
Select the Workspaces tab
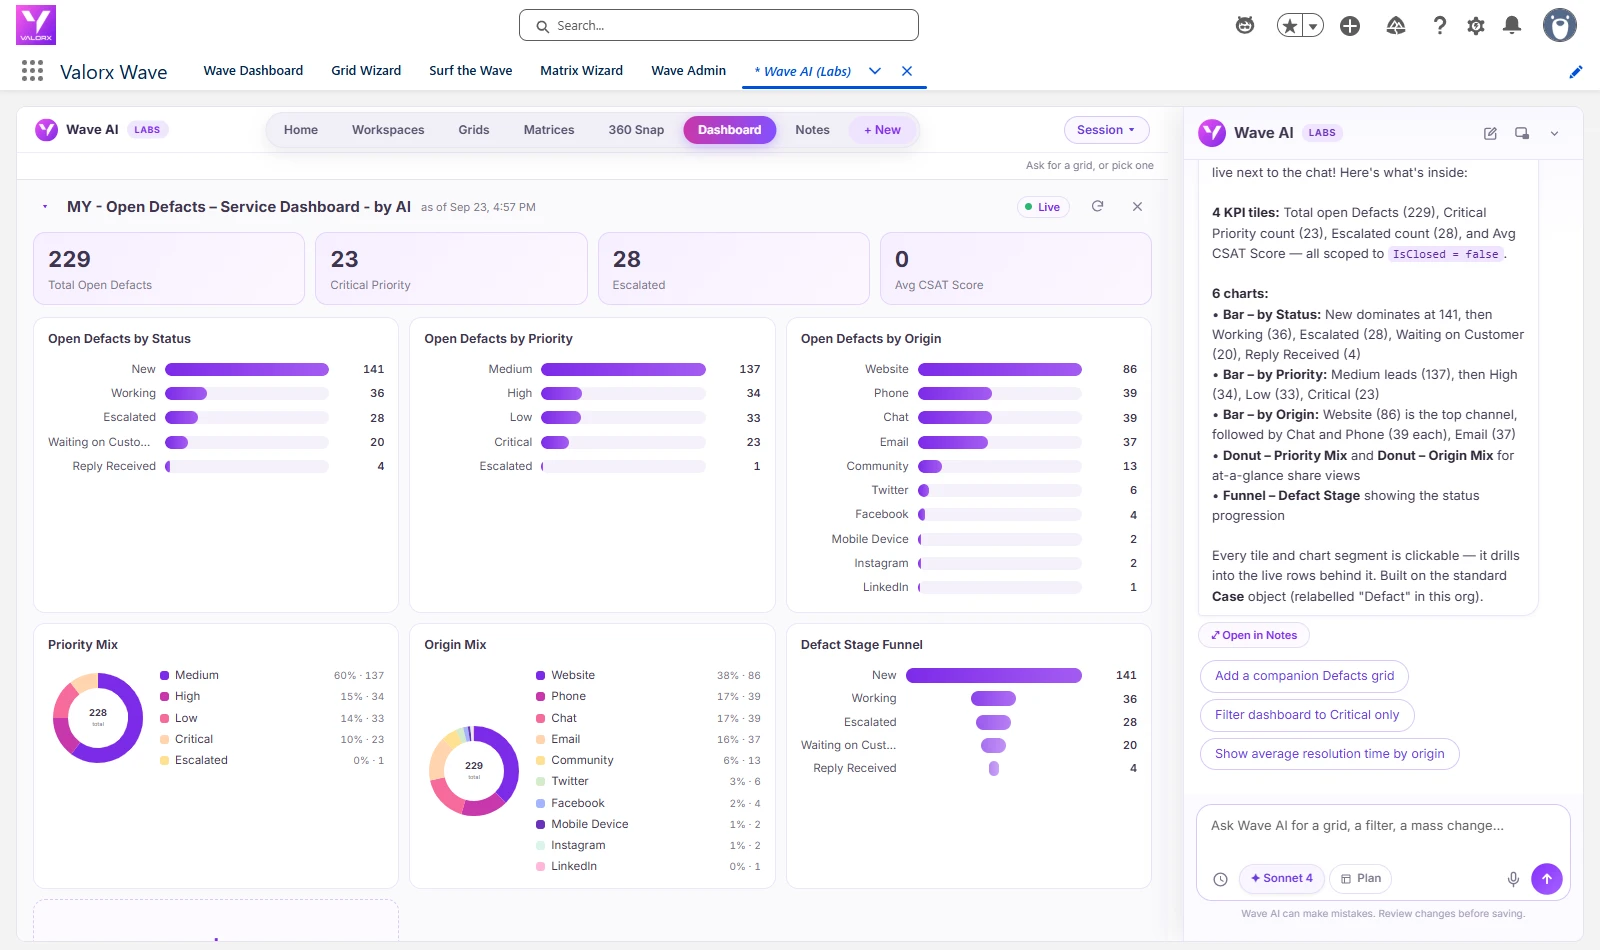point(388,130)
